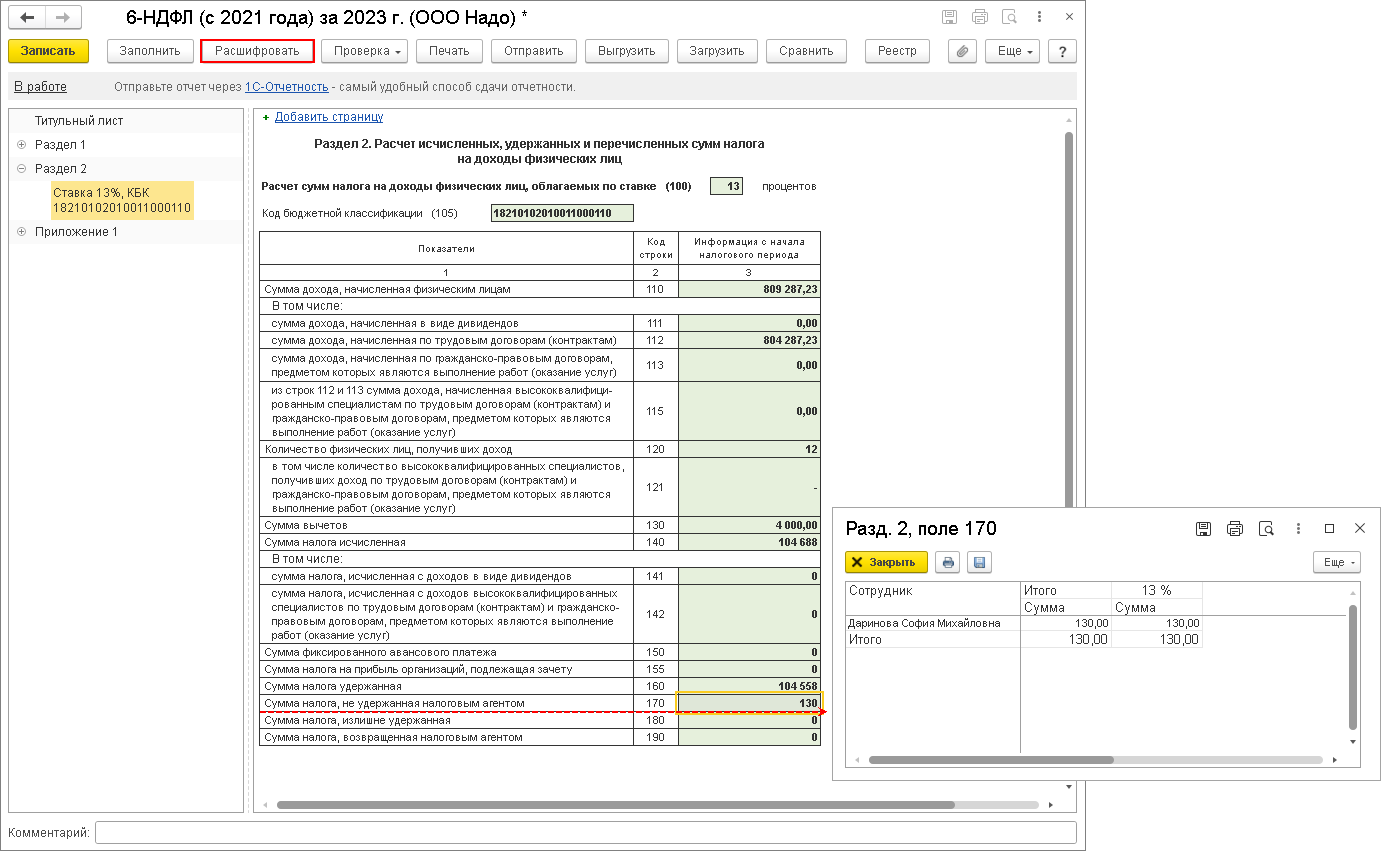Click the 13 % column header
1387x851 pixels.
[x=1156, y=591]
